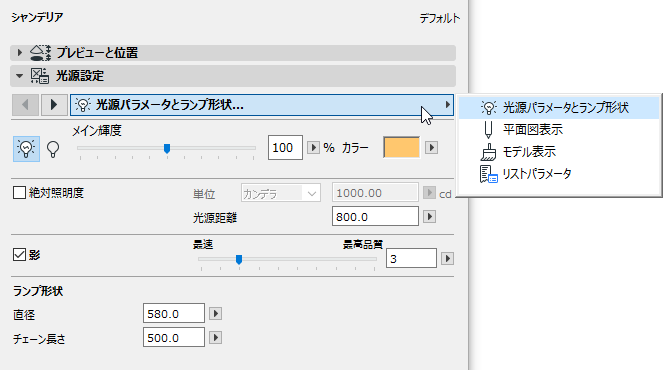Open the カンデラ unit dropdown

[x=281, y=194]
